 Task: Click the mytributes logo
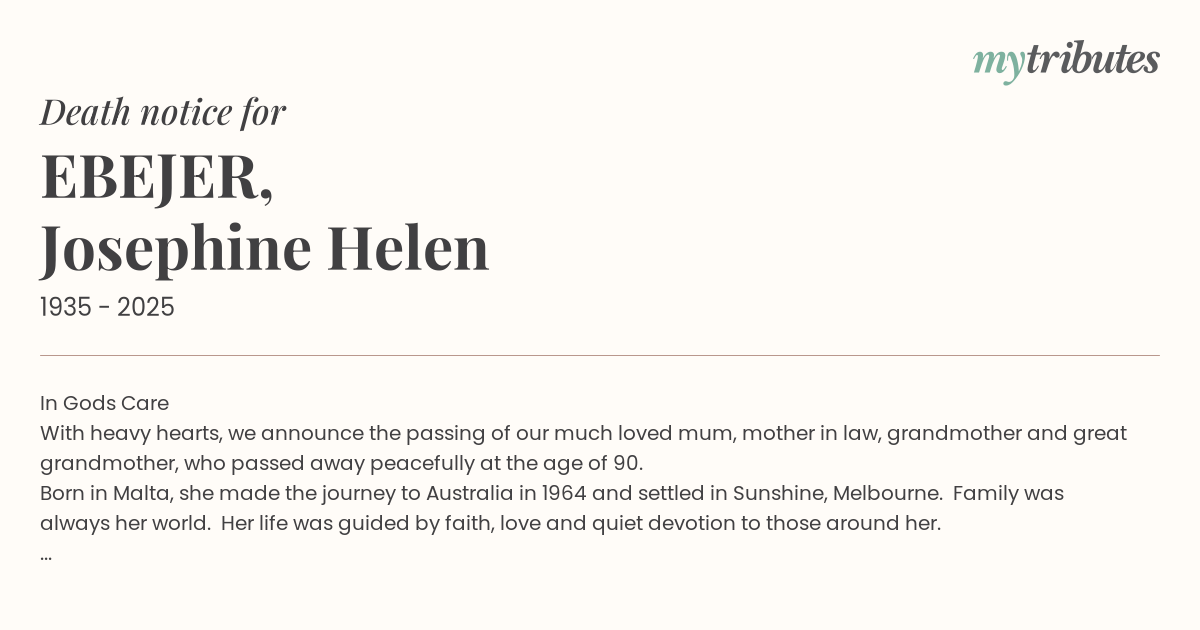[x=1066, y=60]
